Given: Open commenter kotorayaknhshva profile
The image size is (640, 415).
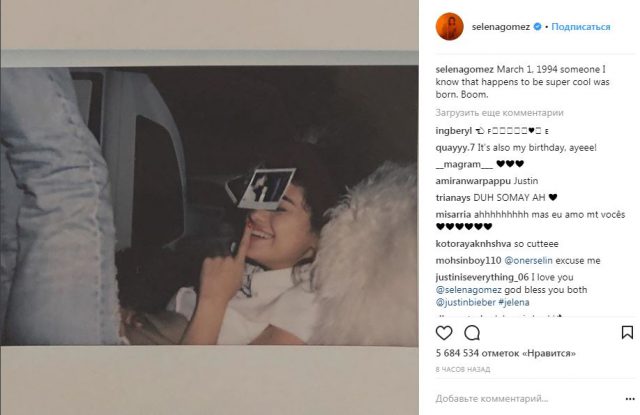Looking at the screenshot, I should pos(473,244).
